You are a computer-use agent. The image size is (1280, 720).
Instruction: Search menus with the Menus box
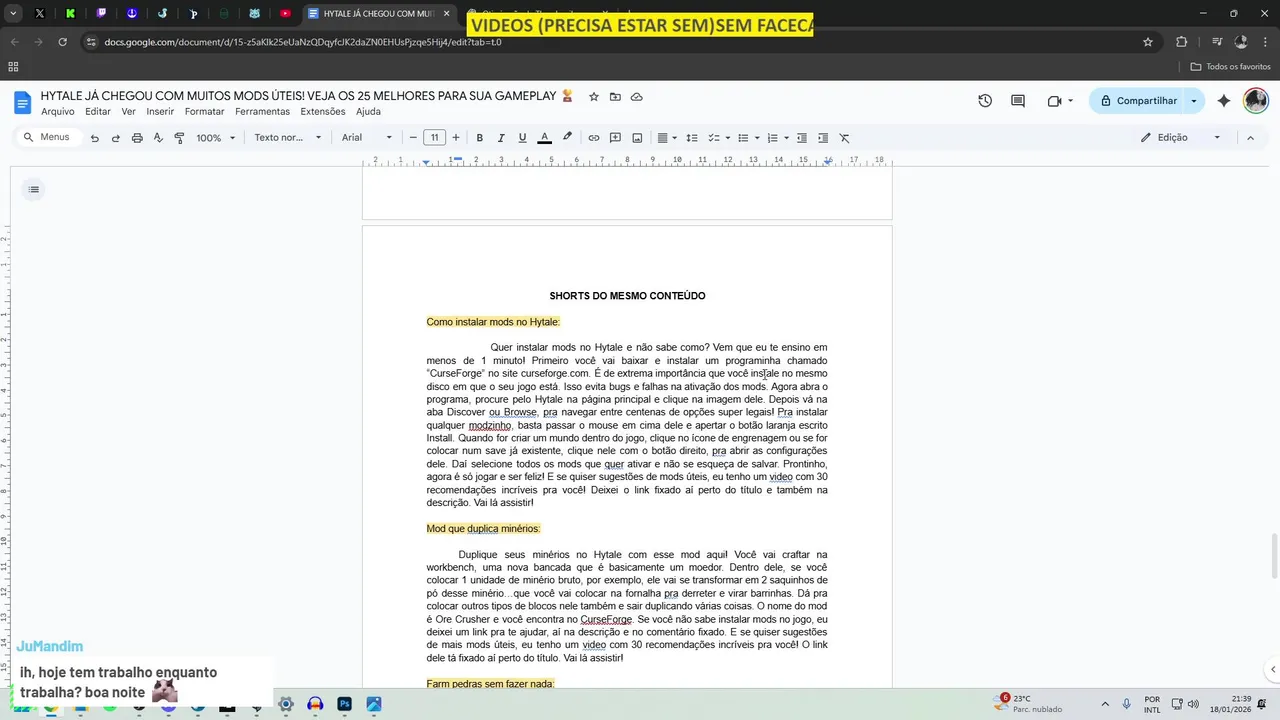50,137
